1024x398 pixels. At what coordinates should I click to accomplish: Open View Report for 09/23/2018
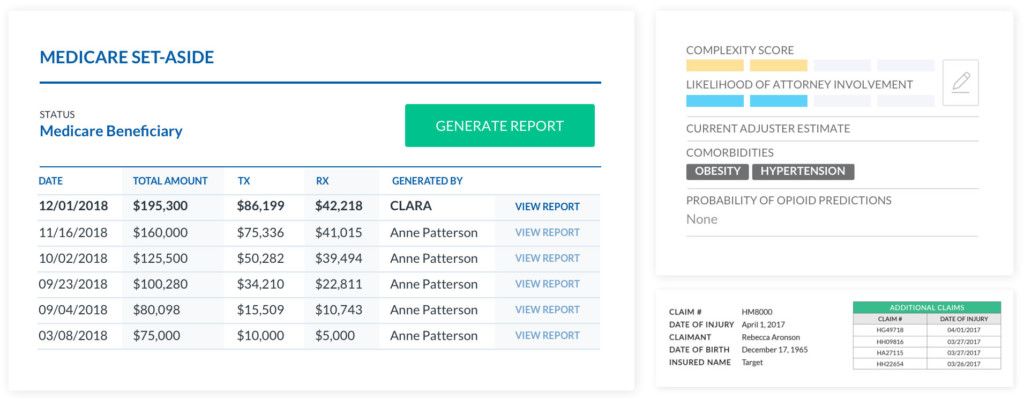click(547, 284)
